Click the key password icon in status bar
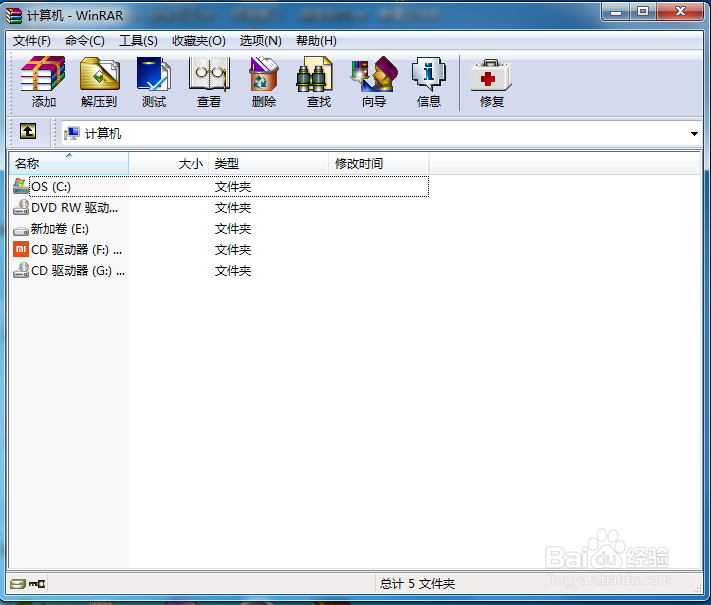This screenshot has height=605, width=711. [37, 584]
